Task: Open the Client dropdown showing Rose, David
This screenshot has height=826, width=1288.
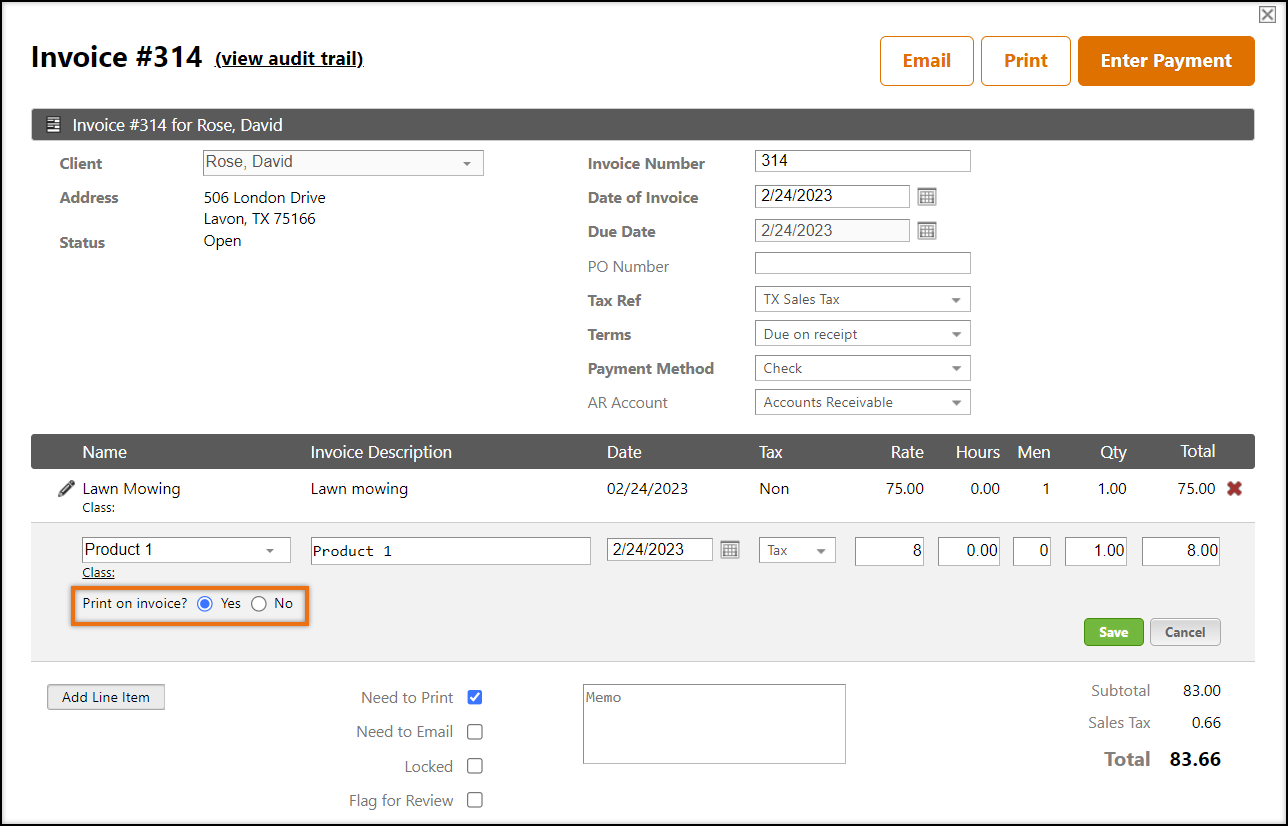Action: [x=343, y=163]
